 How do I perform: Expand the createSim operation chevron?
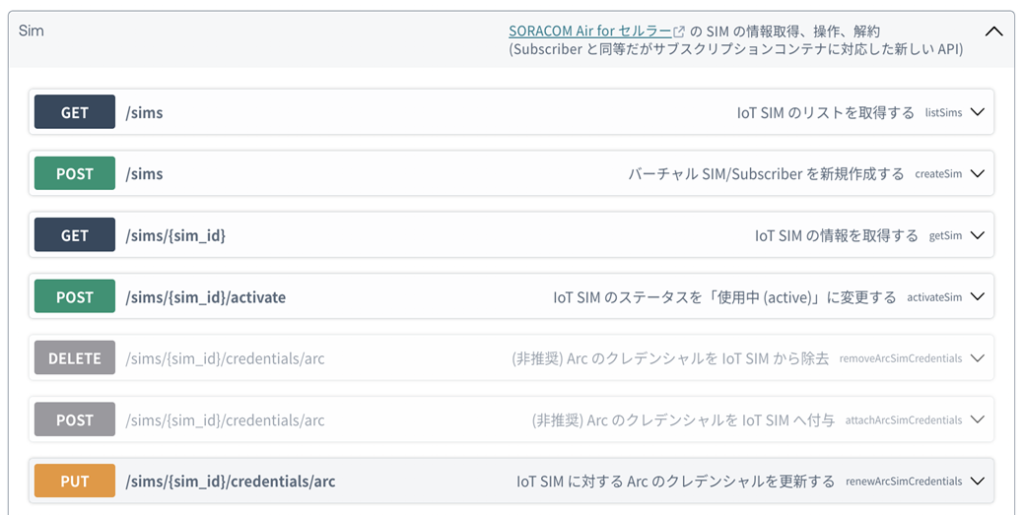[x=977, y=174]
